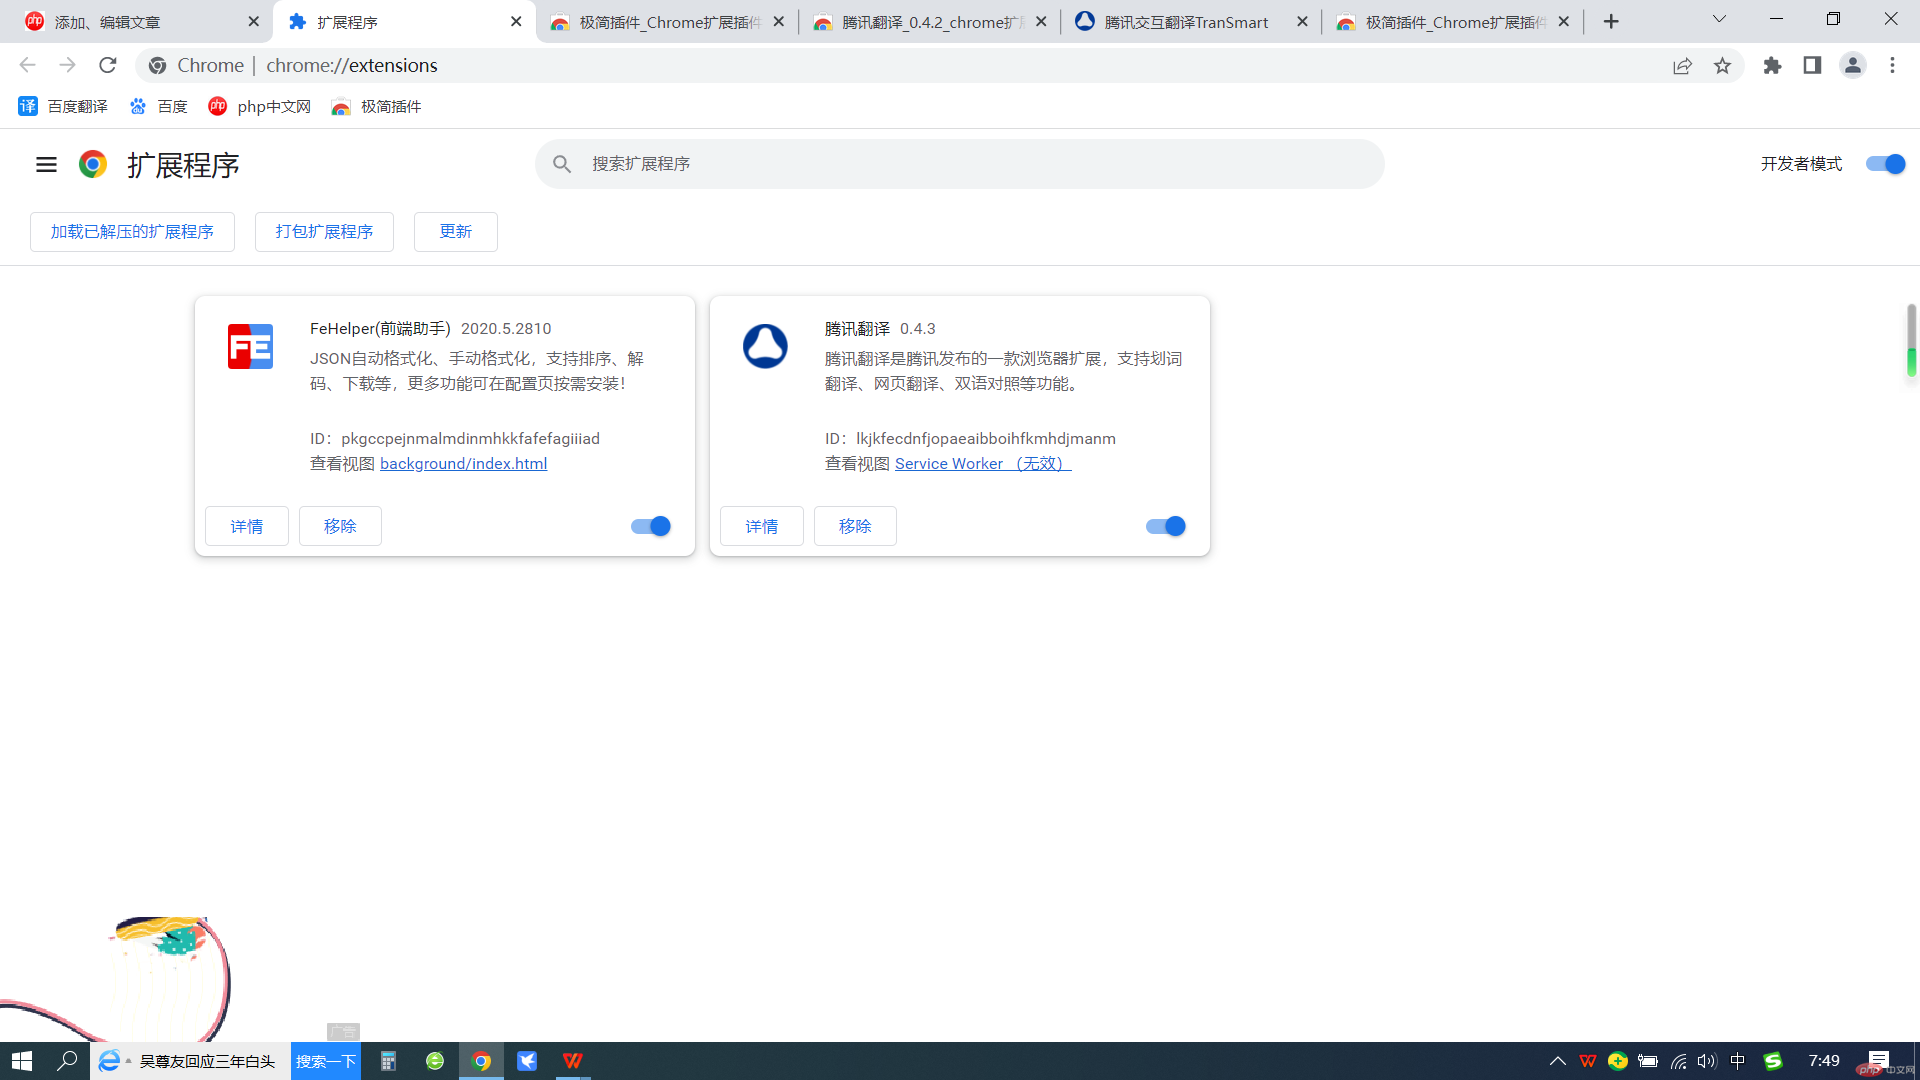Viewport: 1920px width, 1080px height.
Task: Open the extensions hamburger menu
Action: 46,164
